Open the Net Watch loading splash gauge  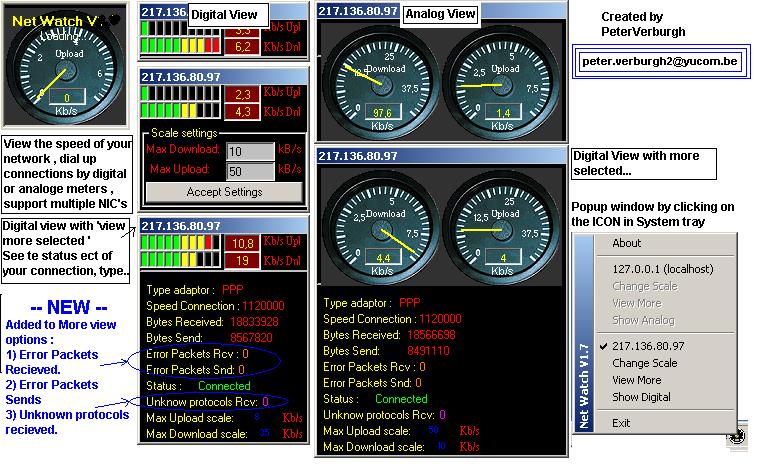(x=65, y=65)
